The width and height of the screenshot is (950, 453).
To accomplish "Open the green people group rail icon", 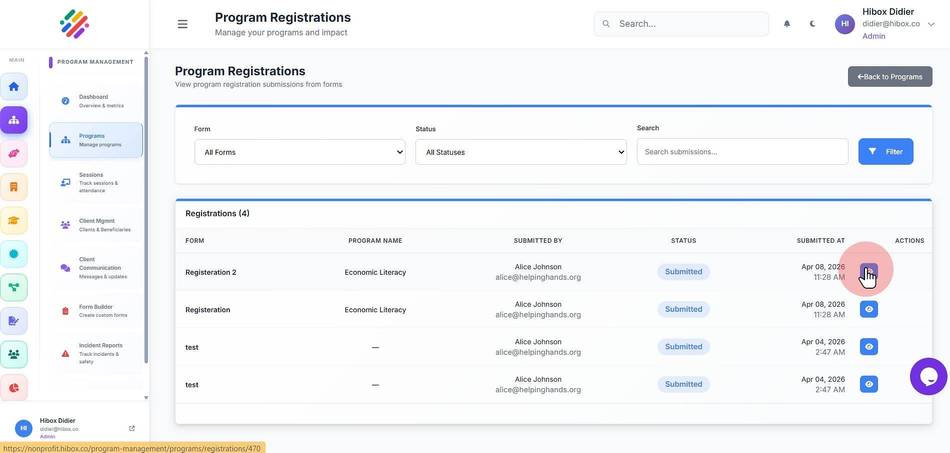I will [x=13, y=354].
